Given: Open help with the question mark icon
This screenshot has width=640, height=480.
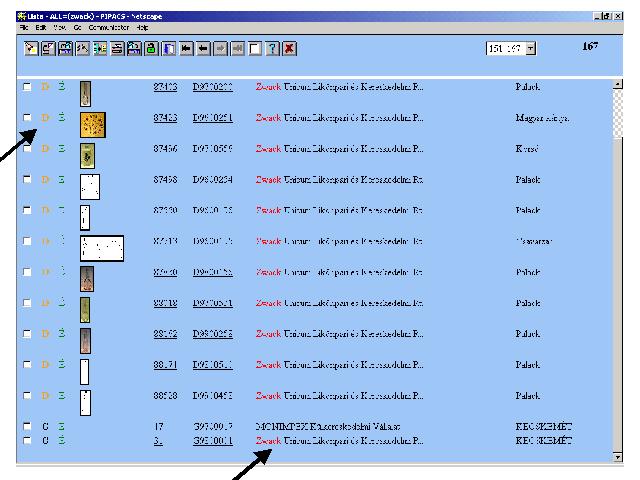Looking at the screenshot, I should point(272,49).
